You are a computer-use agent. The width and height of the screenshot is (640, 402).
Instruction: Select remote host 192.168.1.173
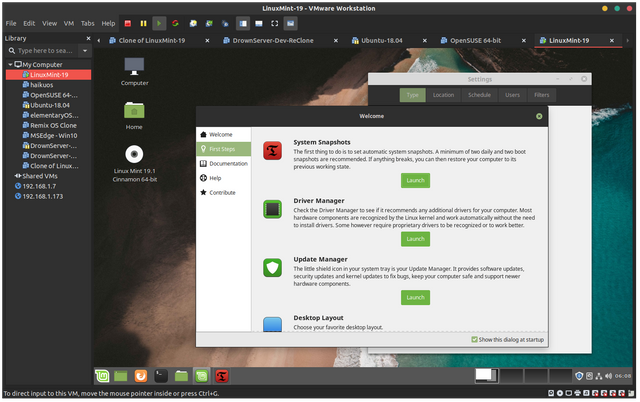(x=42, y=196)
